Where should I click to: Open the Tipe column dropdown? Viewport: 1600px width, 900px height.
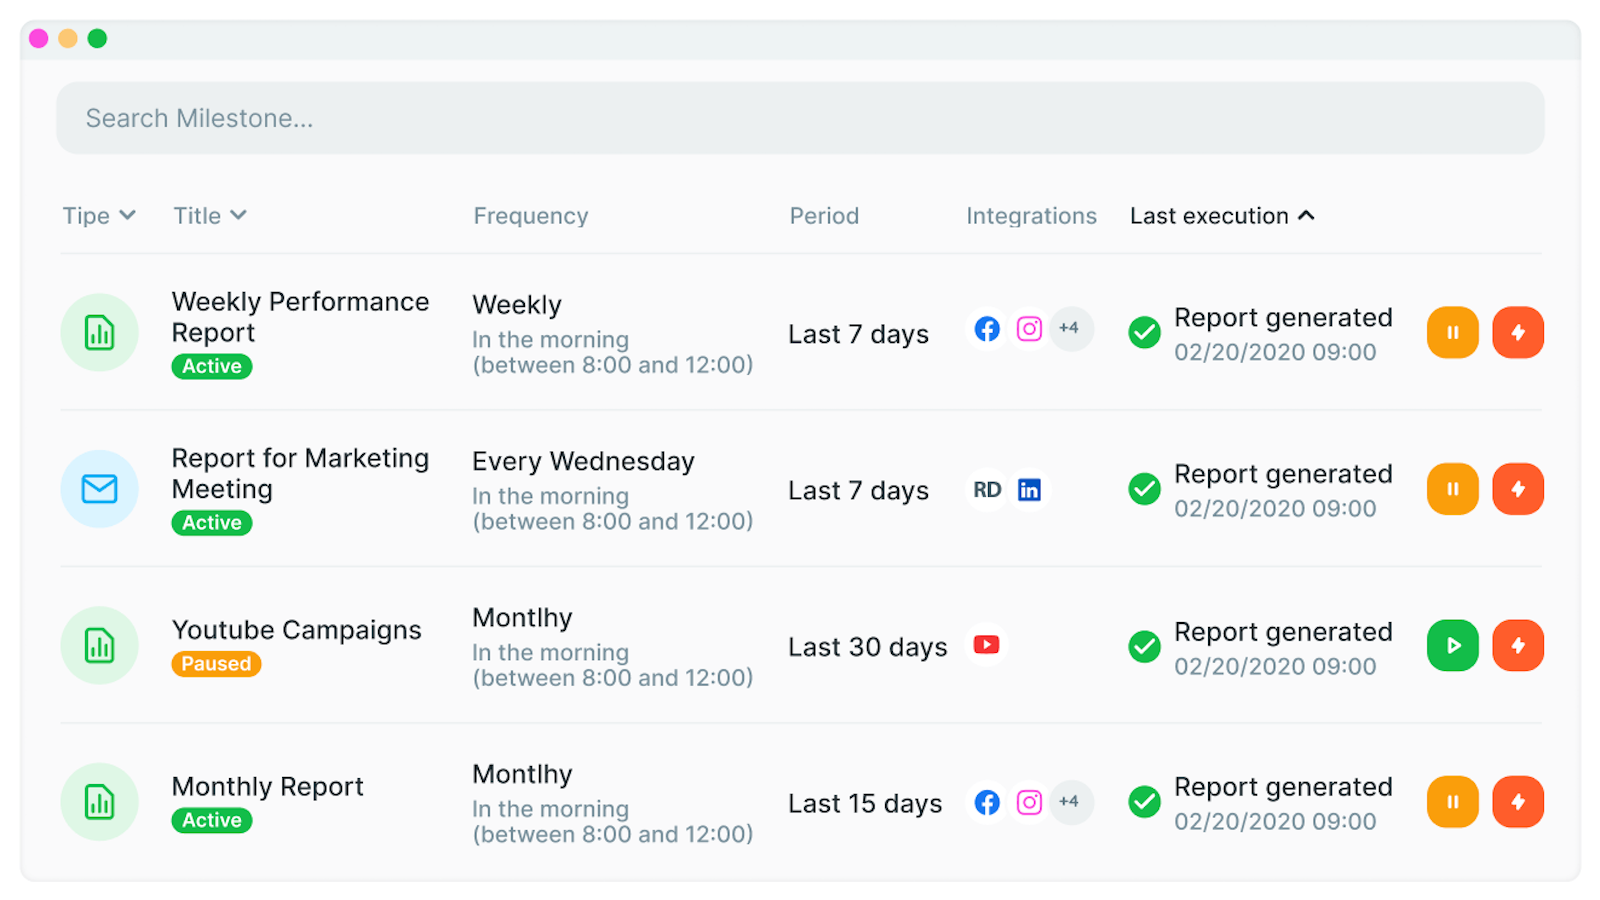pos(99,216)
